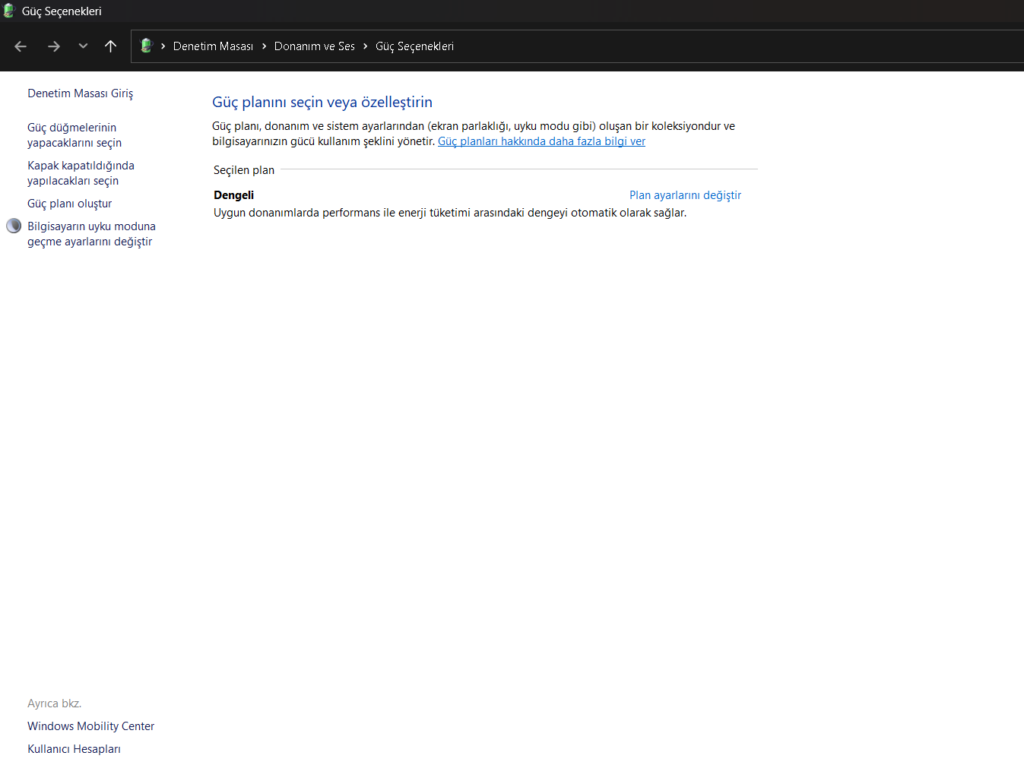Open Denetim Masası Giriş link
Image resolution: width=1024 pixels, height=762 pixels.
coord(80,93)
